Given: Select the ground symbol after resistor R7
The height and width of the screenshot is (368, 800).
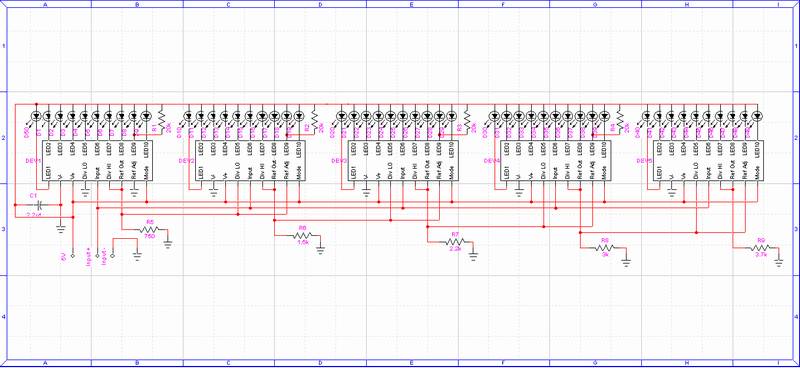Looking at the screenshot, I should (x=473, y=255).
